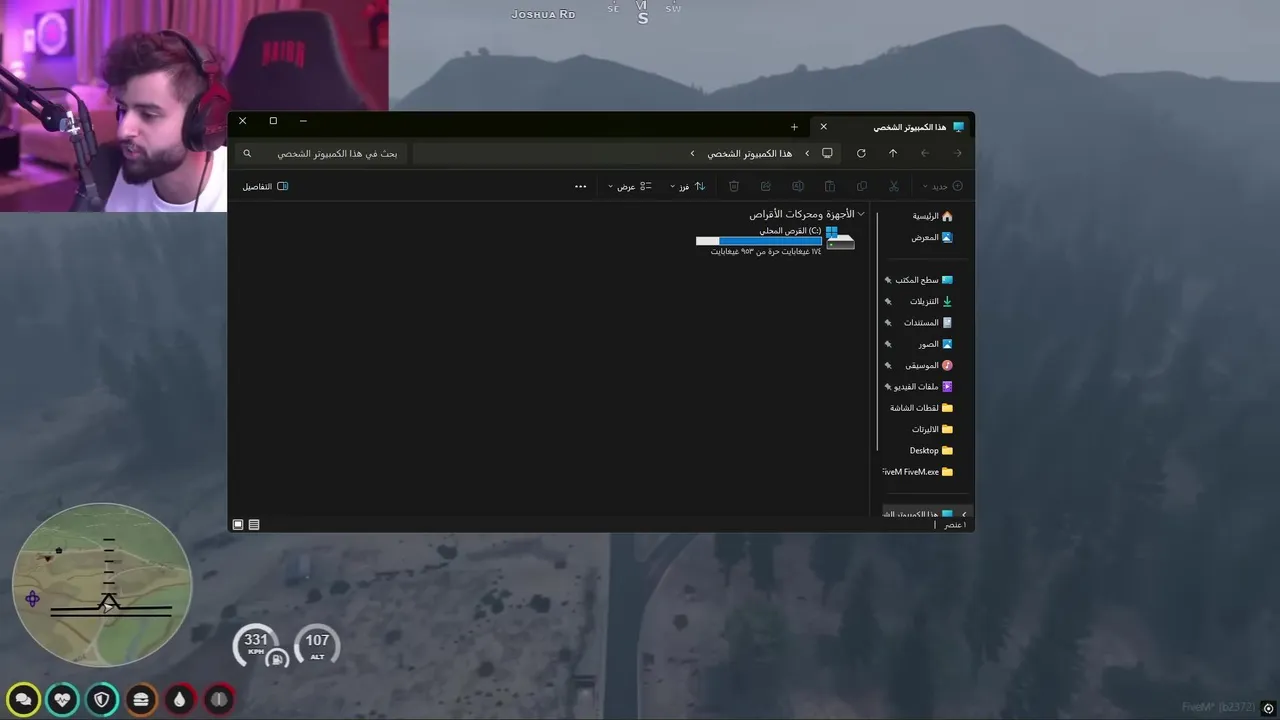The image size is (1280, 720).
Task: Unpin الموسيقى from quick access
Action: pos(888,365)
